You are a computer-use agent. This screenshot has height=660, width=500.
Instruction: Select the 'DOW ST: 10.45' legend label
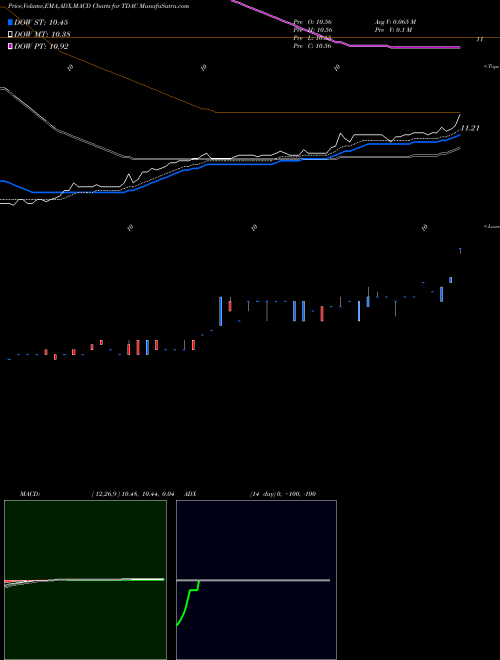(41, 22)
